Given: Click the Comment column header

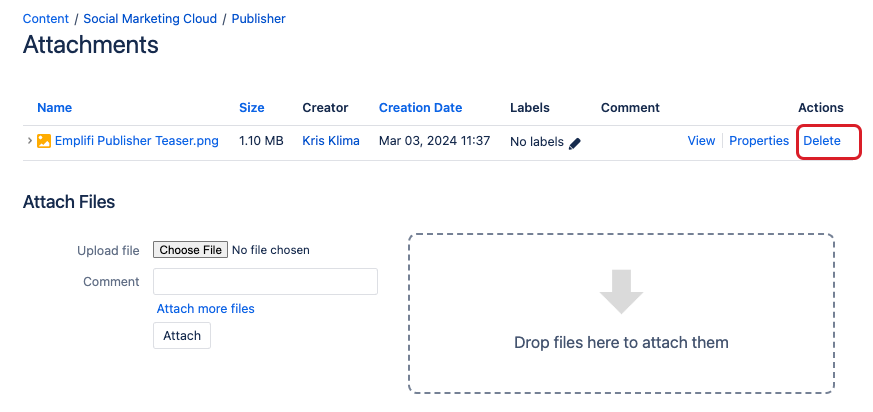Looking at the screenshot, I should (630, 107).
